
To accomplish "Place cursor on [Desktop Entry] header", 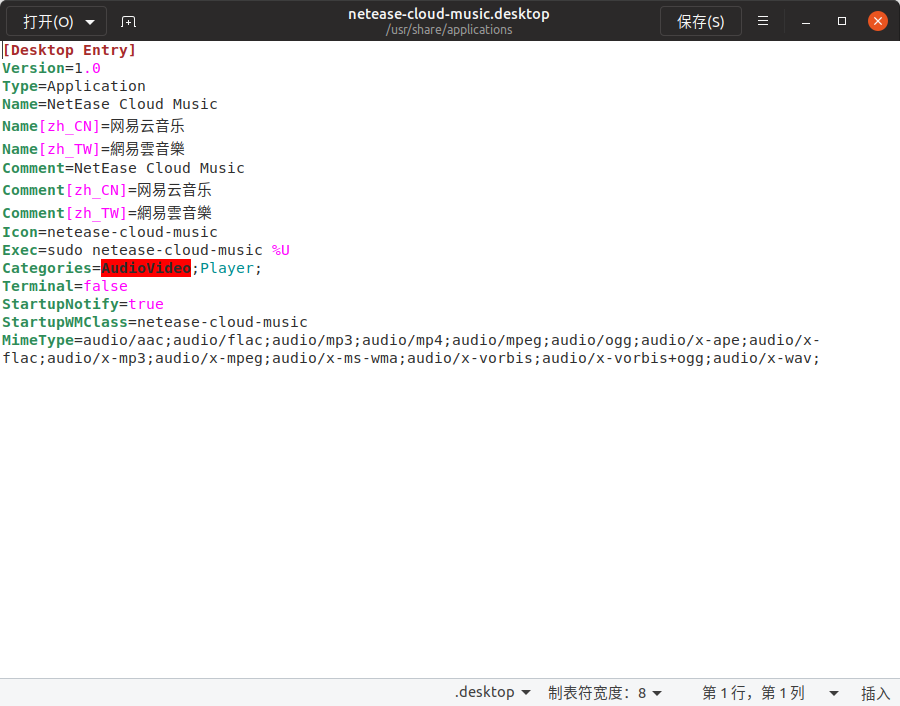I will (69, 50).
